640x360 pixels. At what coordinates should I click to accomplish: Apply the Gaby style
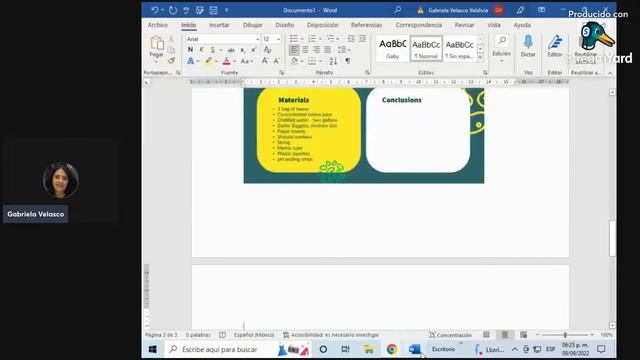[392, 49]
